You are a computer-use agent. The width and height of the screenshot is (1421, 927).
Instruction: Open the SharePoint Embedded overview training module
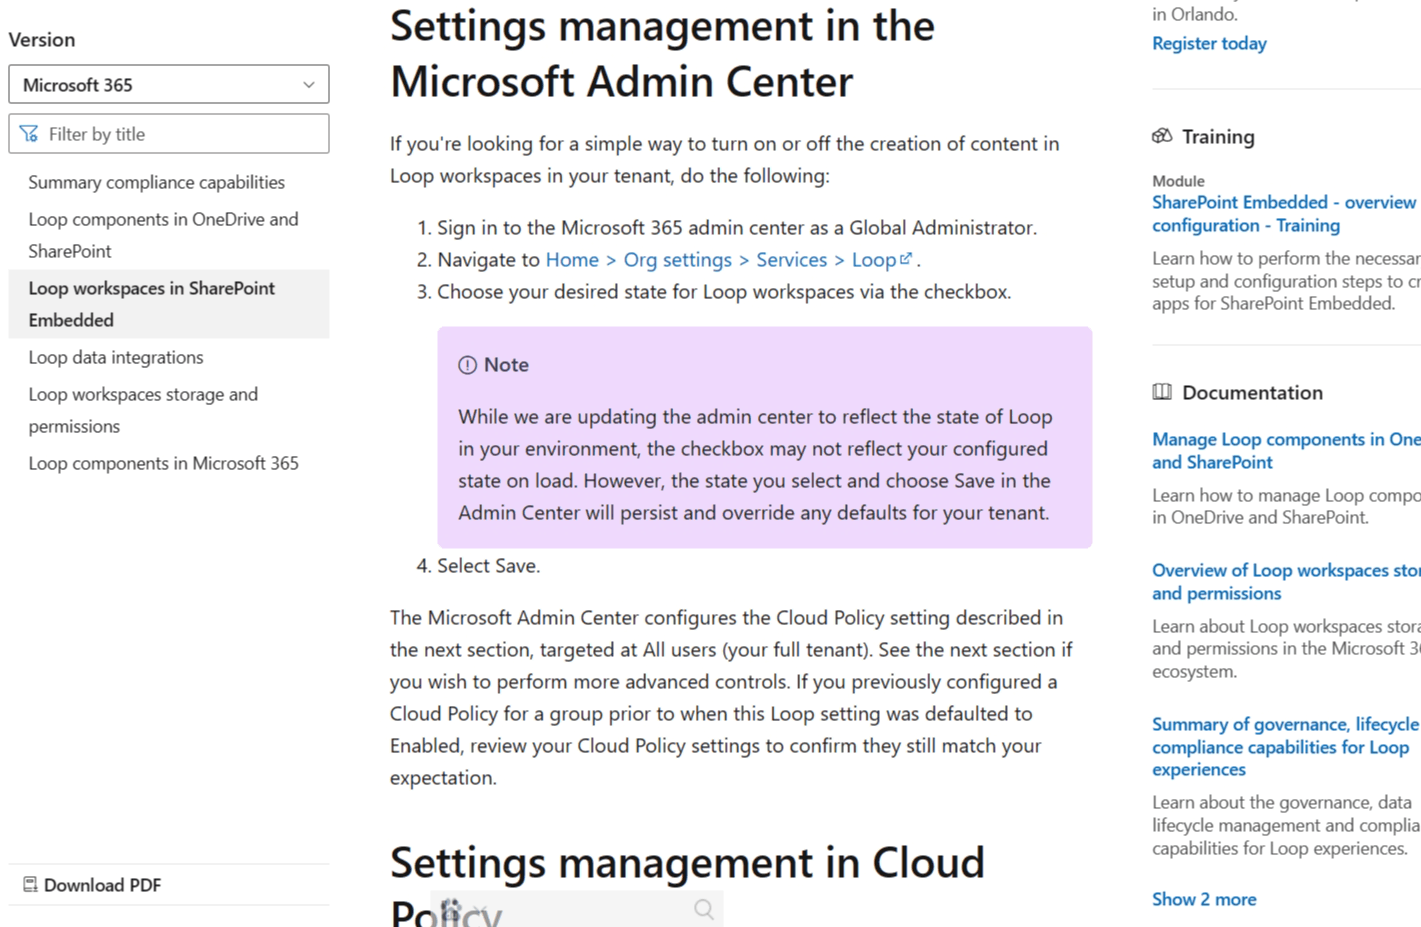(x=1286, y=214)
